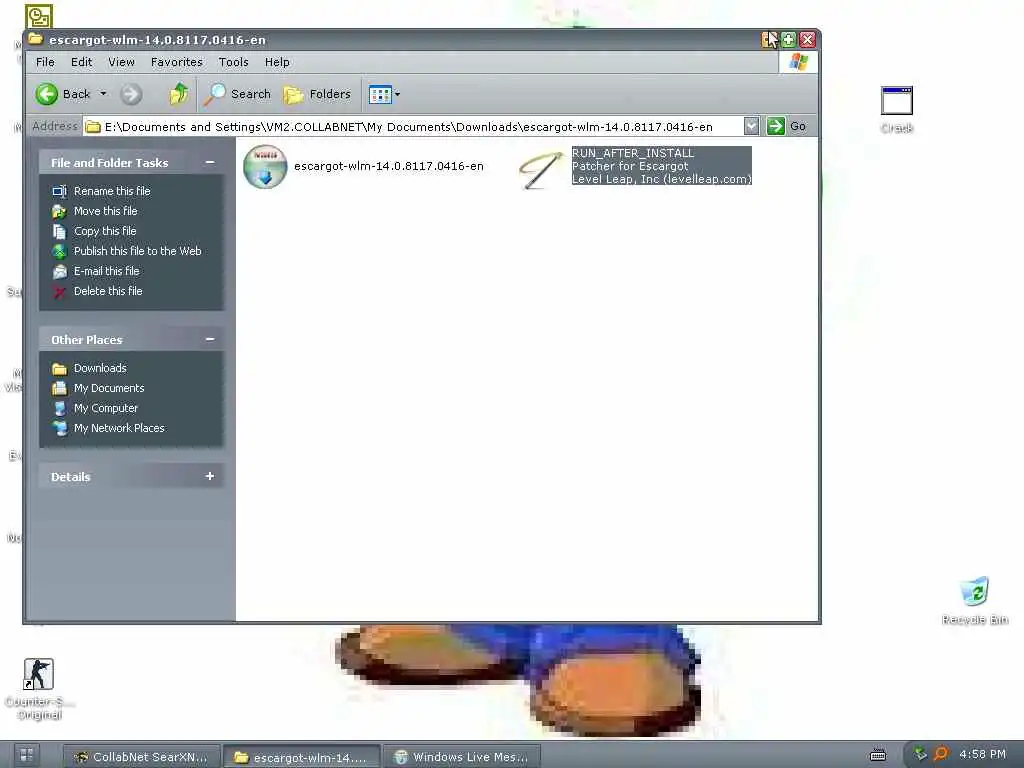1024x768 pixels.
Task: Expand the address bar dropdown arrow
Action: (752, 126)
